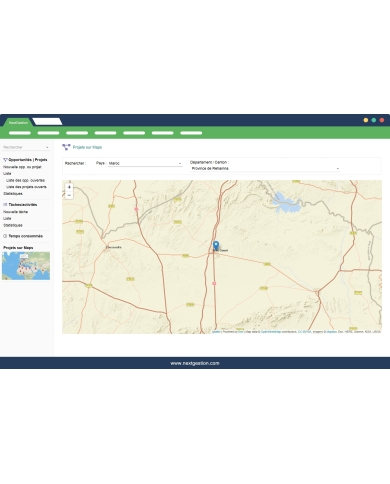Open Liste under Tâches/activités
The height and width of the screenshot is (484, 390).
(x=7, y=218)
